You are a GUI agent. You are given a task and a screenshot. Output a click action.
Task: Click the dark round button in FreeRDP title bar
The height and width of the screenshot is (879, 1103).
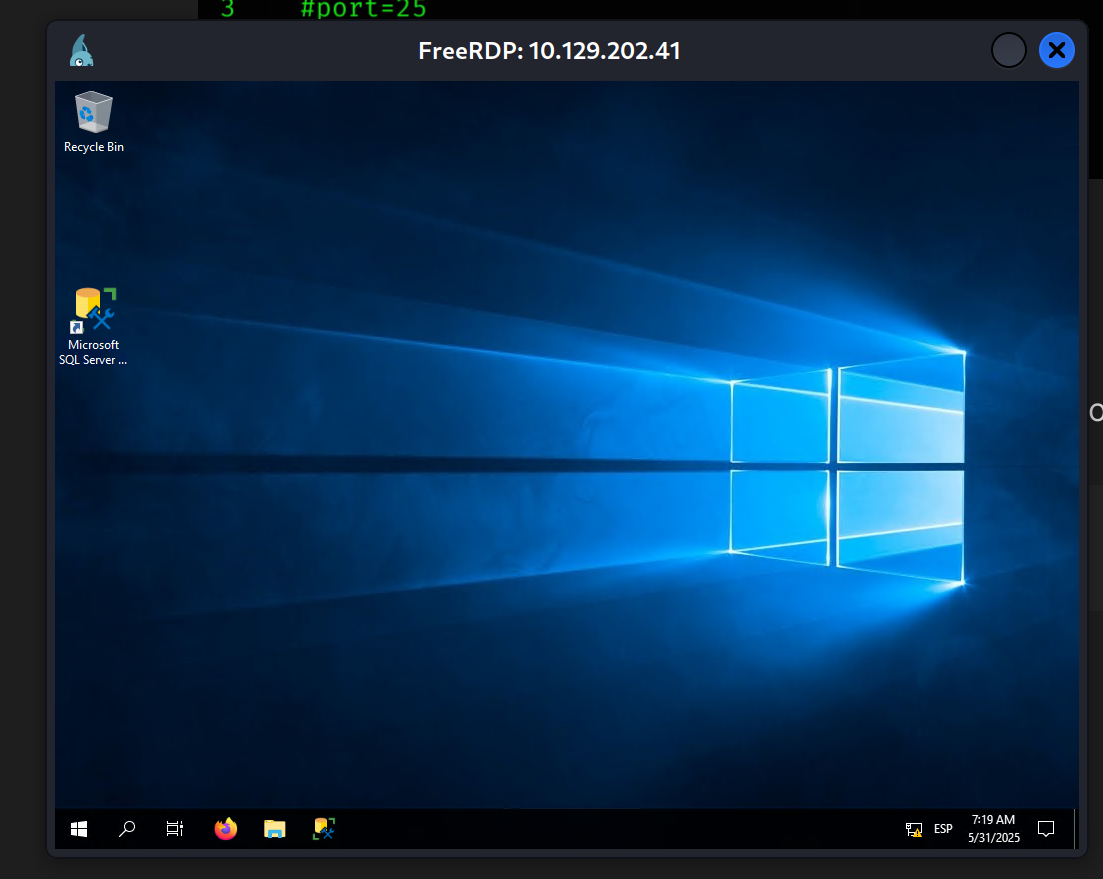pyautogui.click(x=1009, y=51)
